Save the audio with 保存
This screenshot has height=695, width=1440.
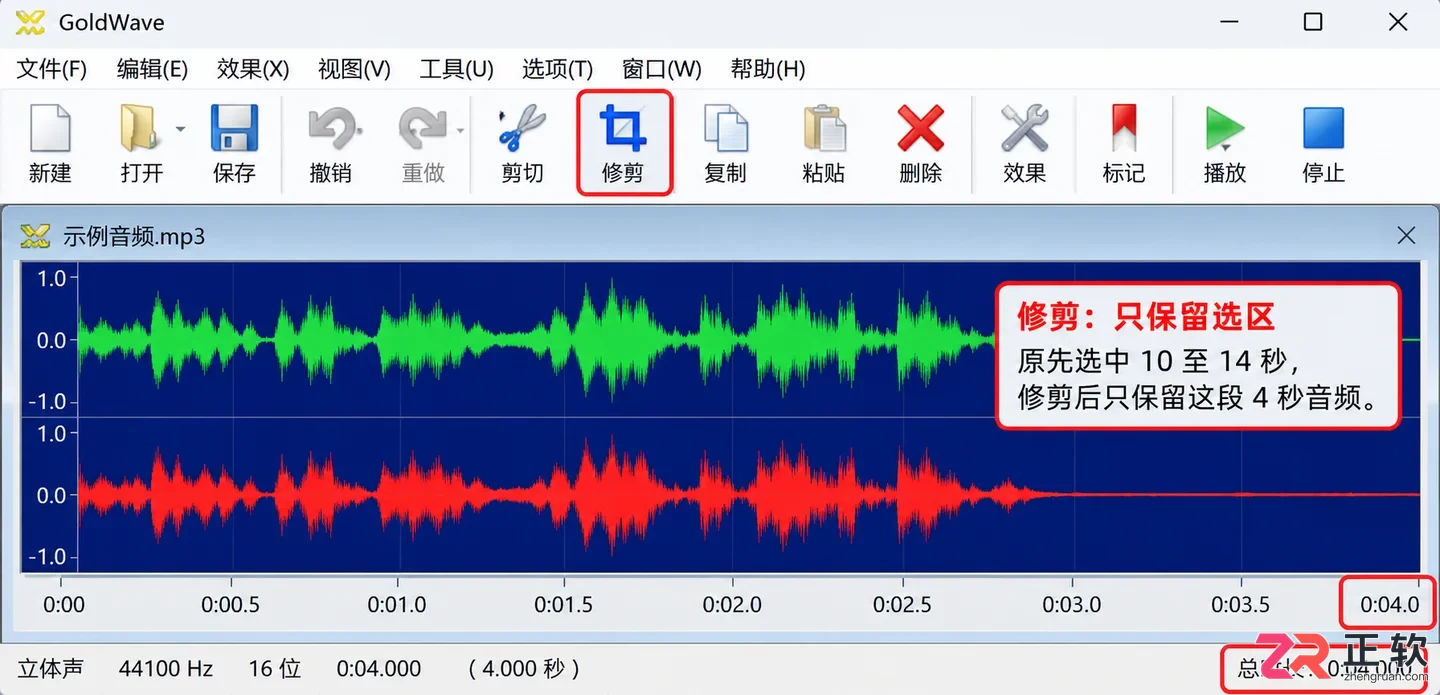click(234, 143)
